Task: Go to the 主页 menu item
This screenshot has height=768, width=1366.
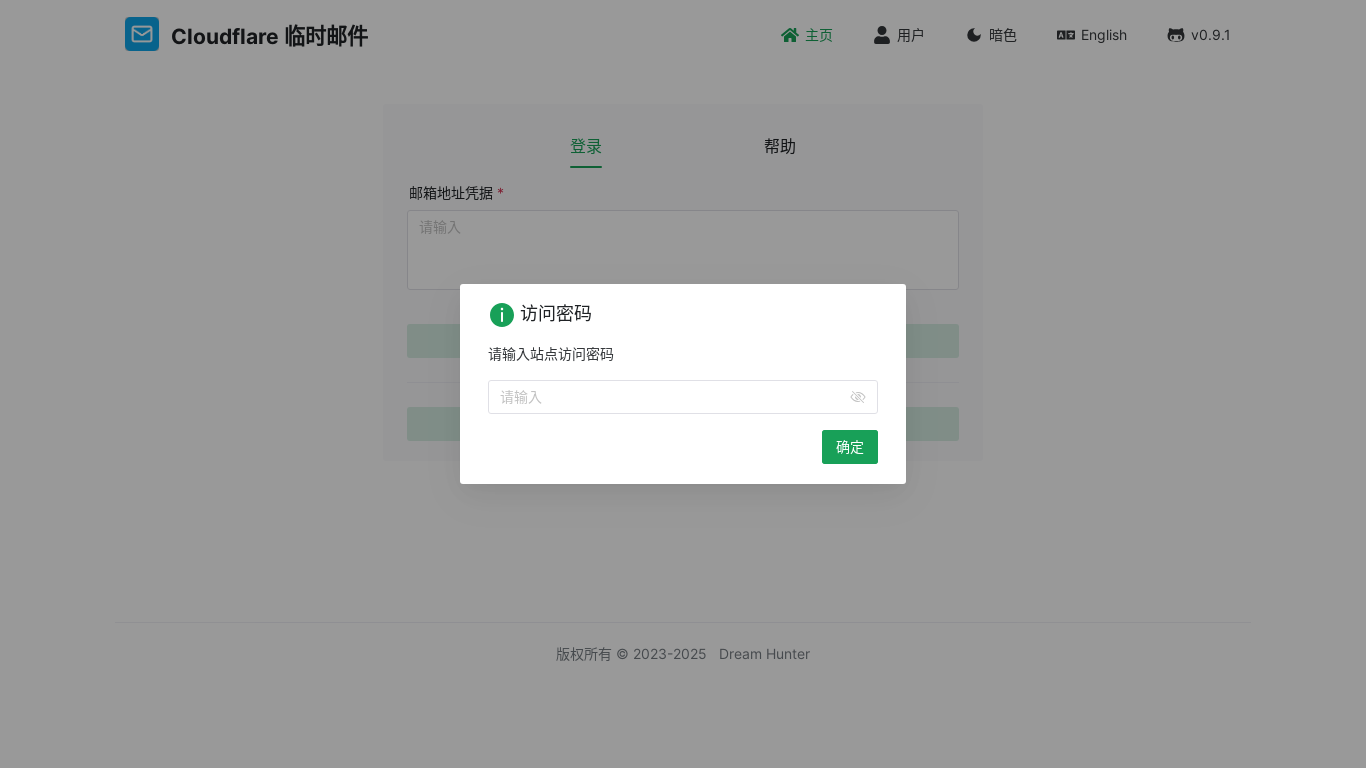Action: pyautogui.click(x=818, y=35)
